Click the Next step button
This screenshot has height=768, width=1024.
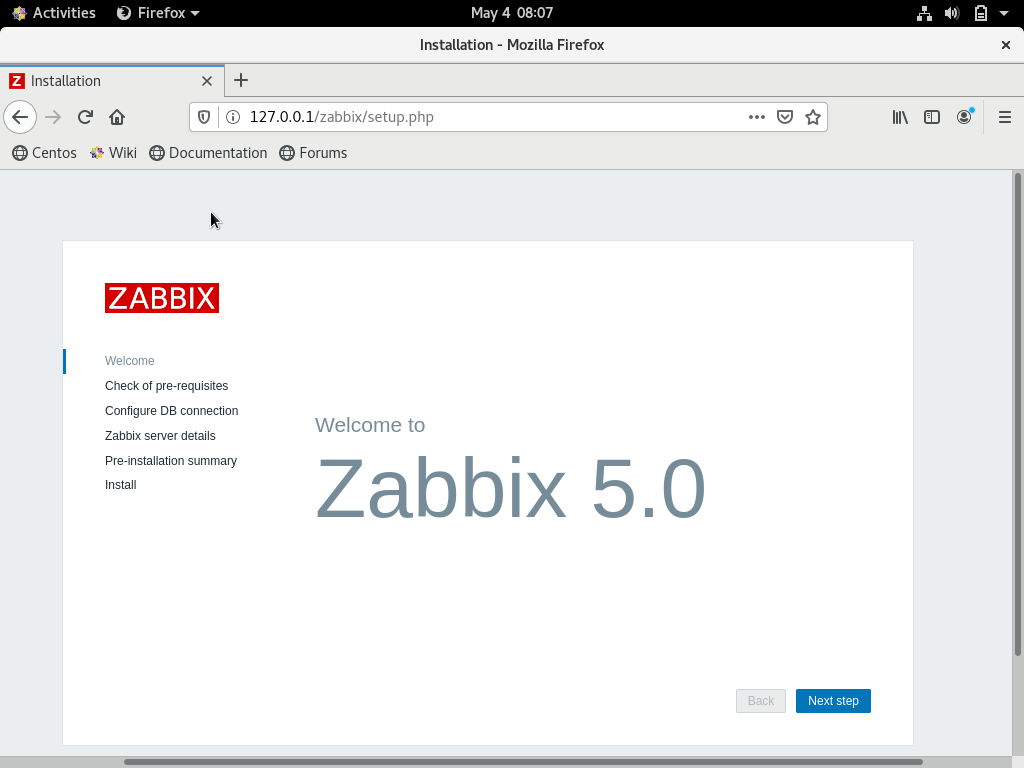(833, 701)
